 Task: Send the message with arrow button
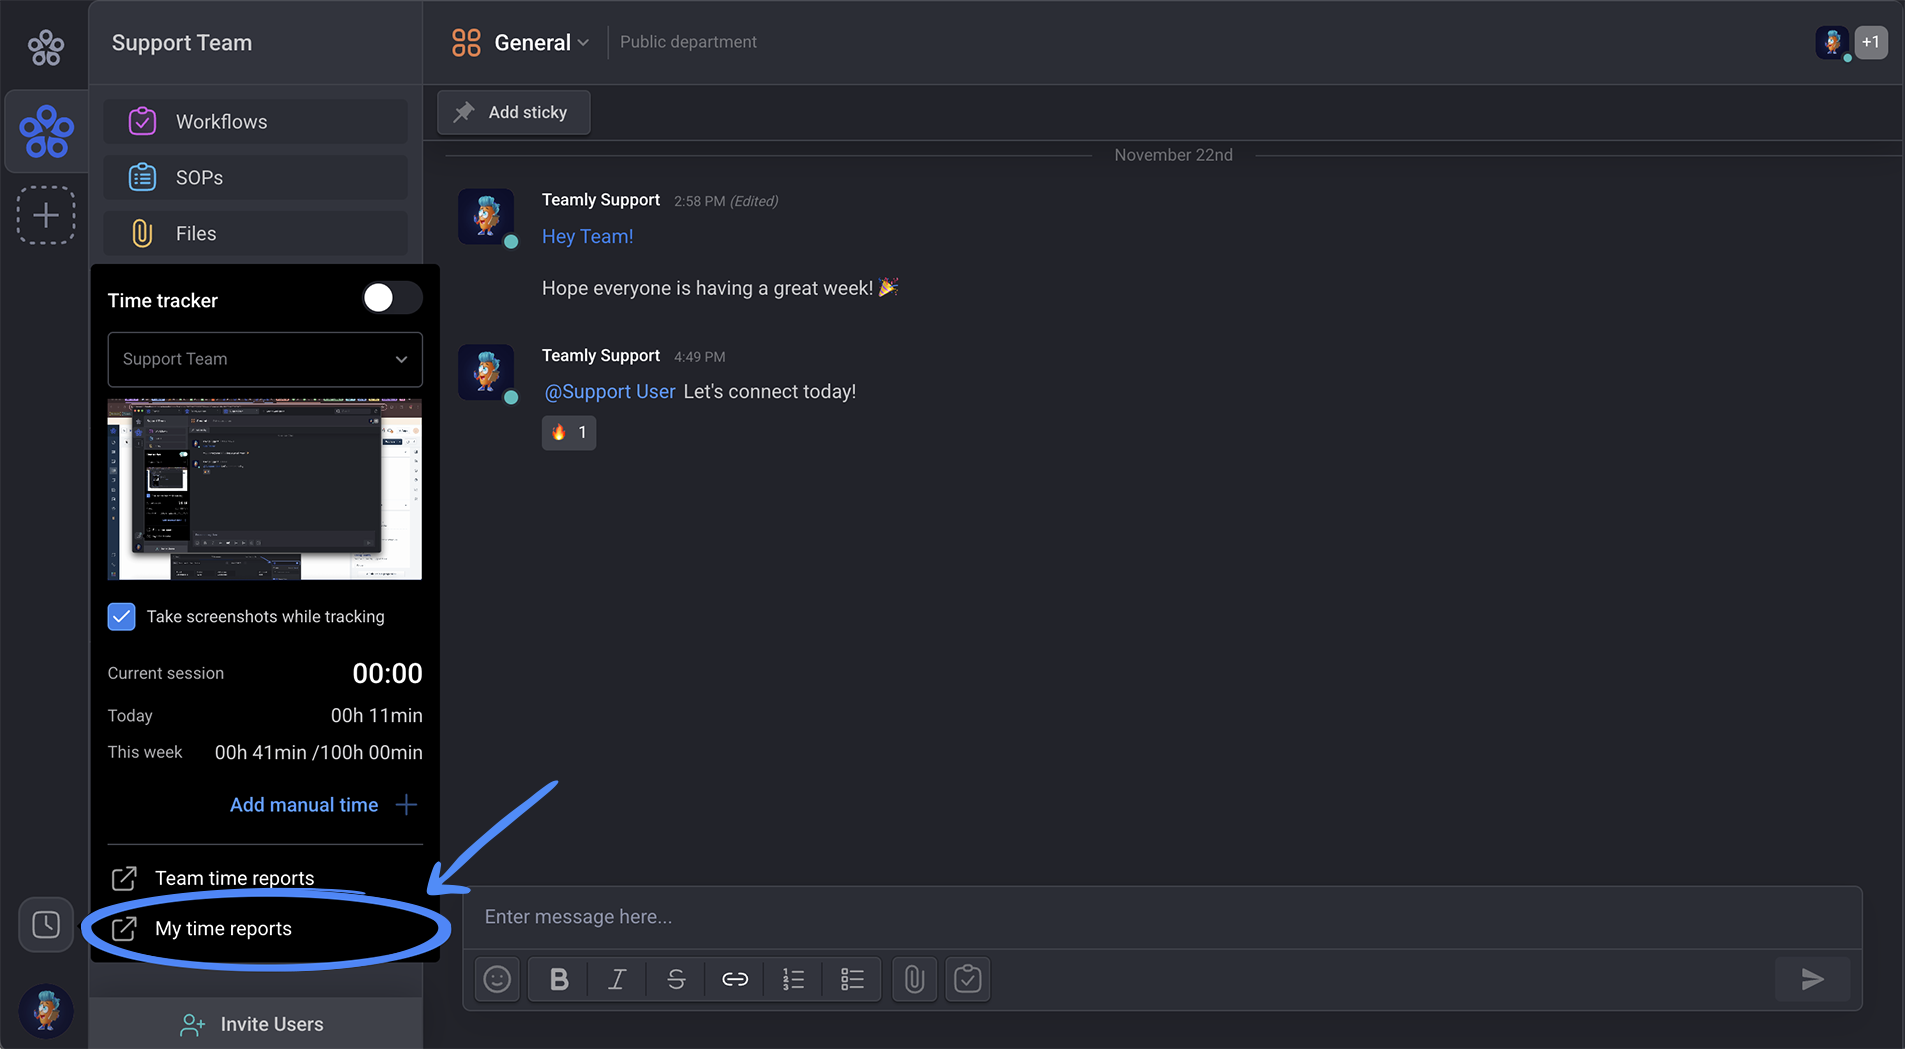coord(1812,979)
